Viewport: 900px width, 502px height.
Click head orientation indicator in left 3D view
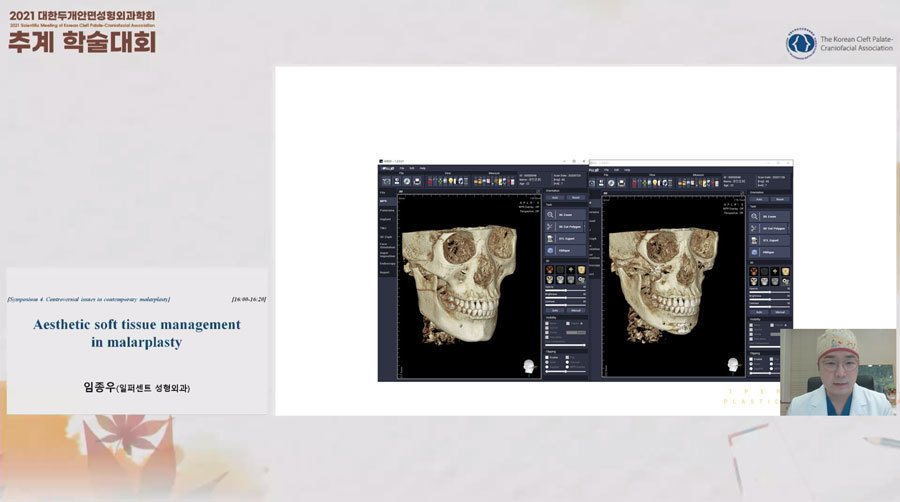coord(528,365)
